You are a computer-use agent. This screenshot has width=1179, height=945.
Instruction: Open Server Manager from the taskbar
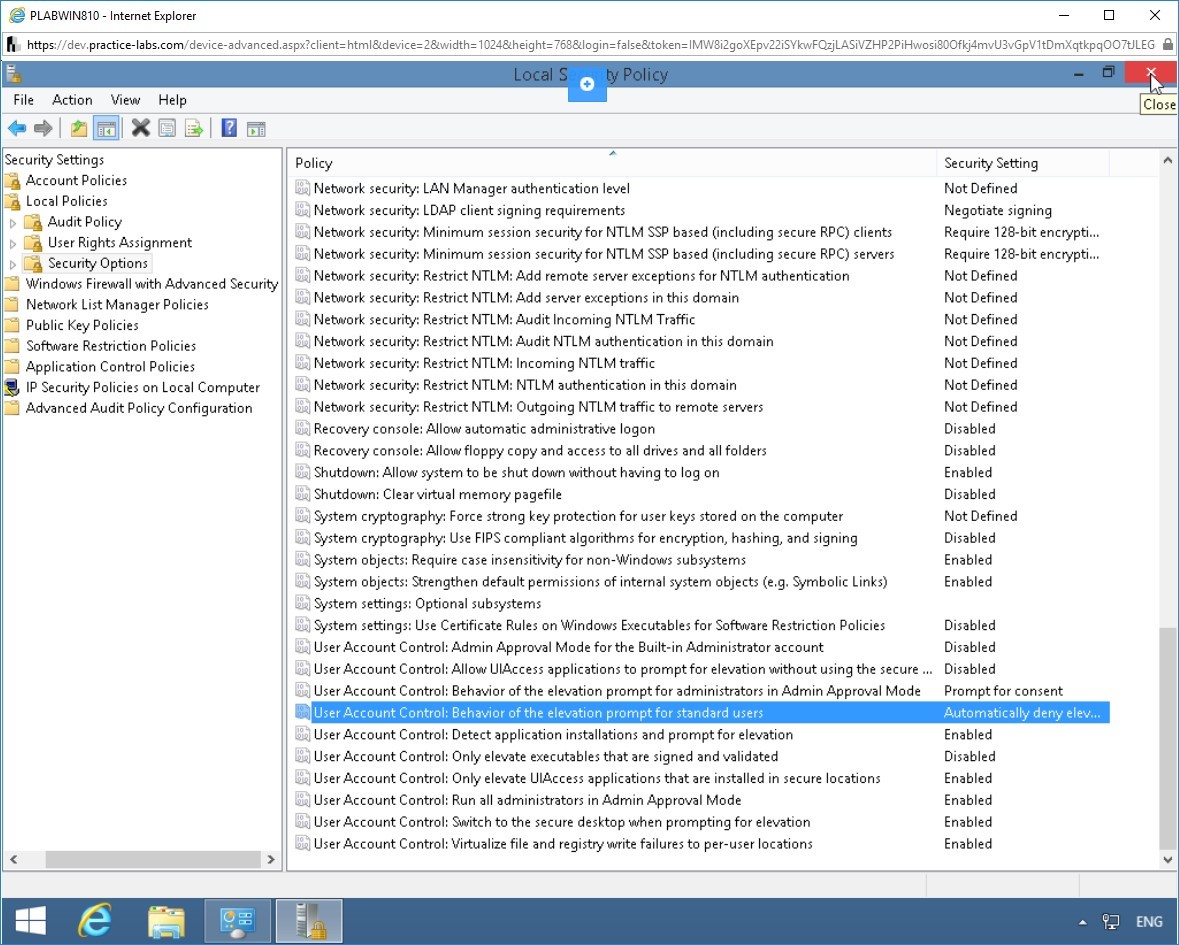(x=238, y=921)
